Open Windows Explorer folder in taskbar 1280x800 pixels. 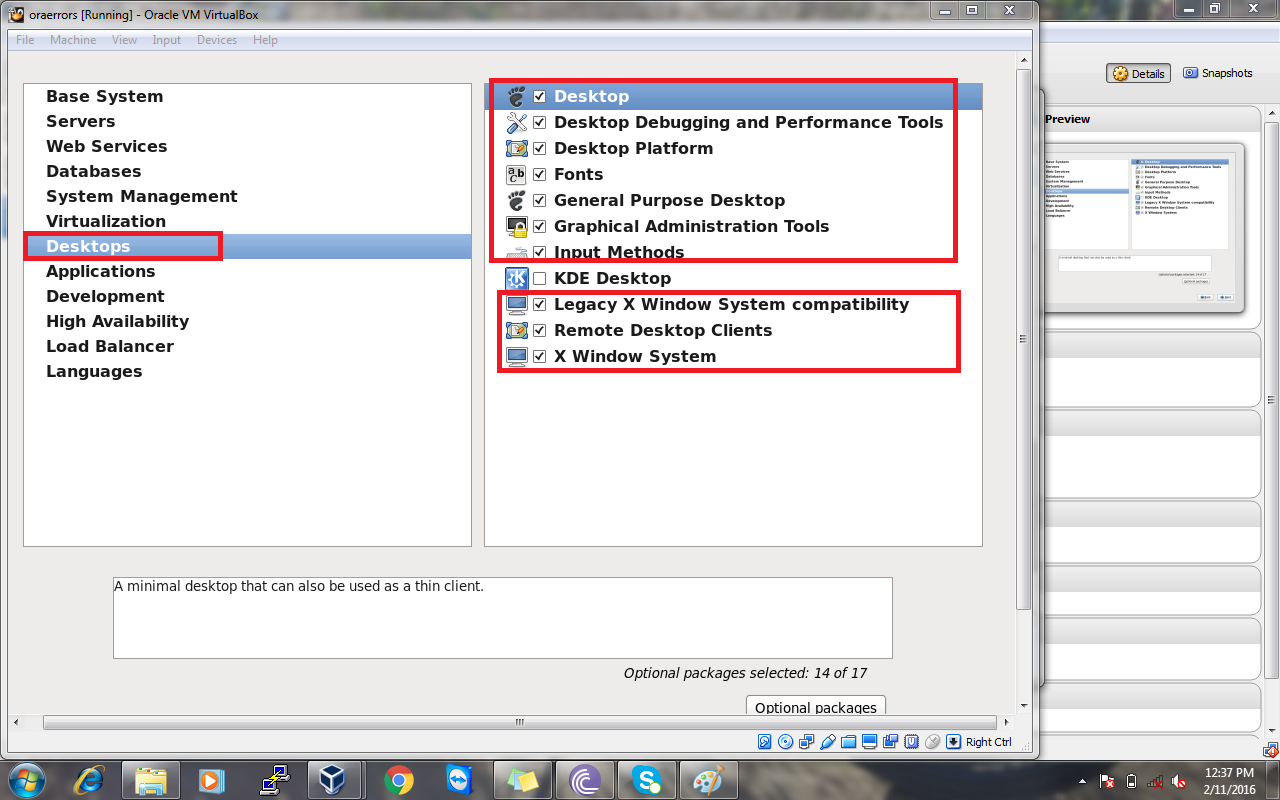tap(151, 779)
